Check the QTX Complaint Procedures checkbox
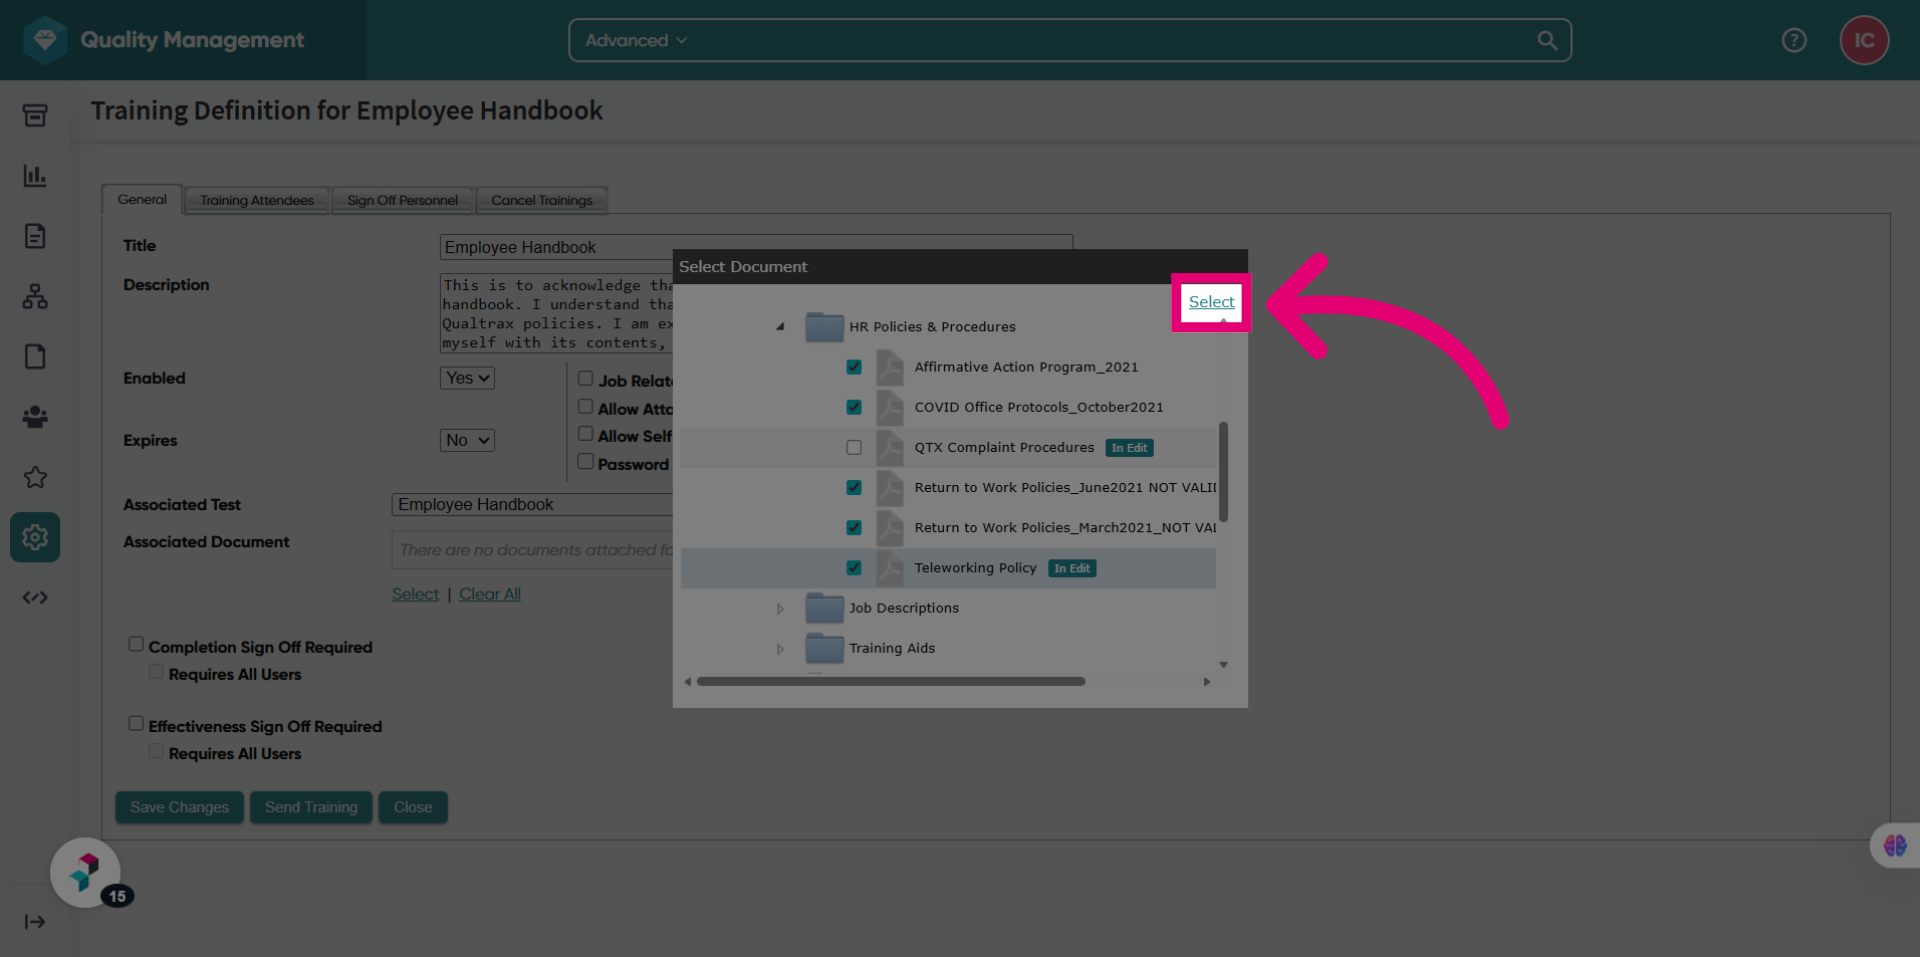 tap(854, 448)
